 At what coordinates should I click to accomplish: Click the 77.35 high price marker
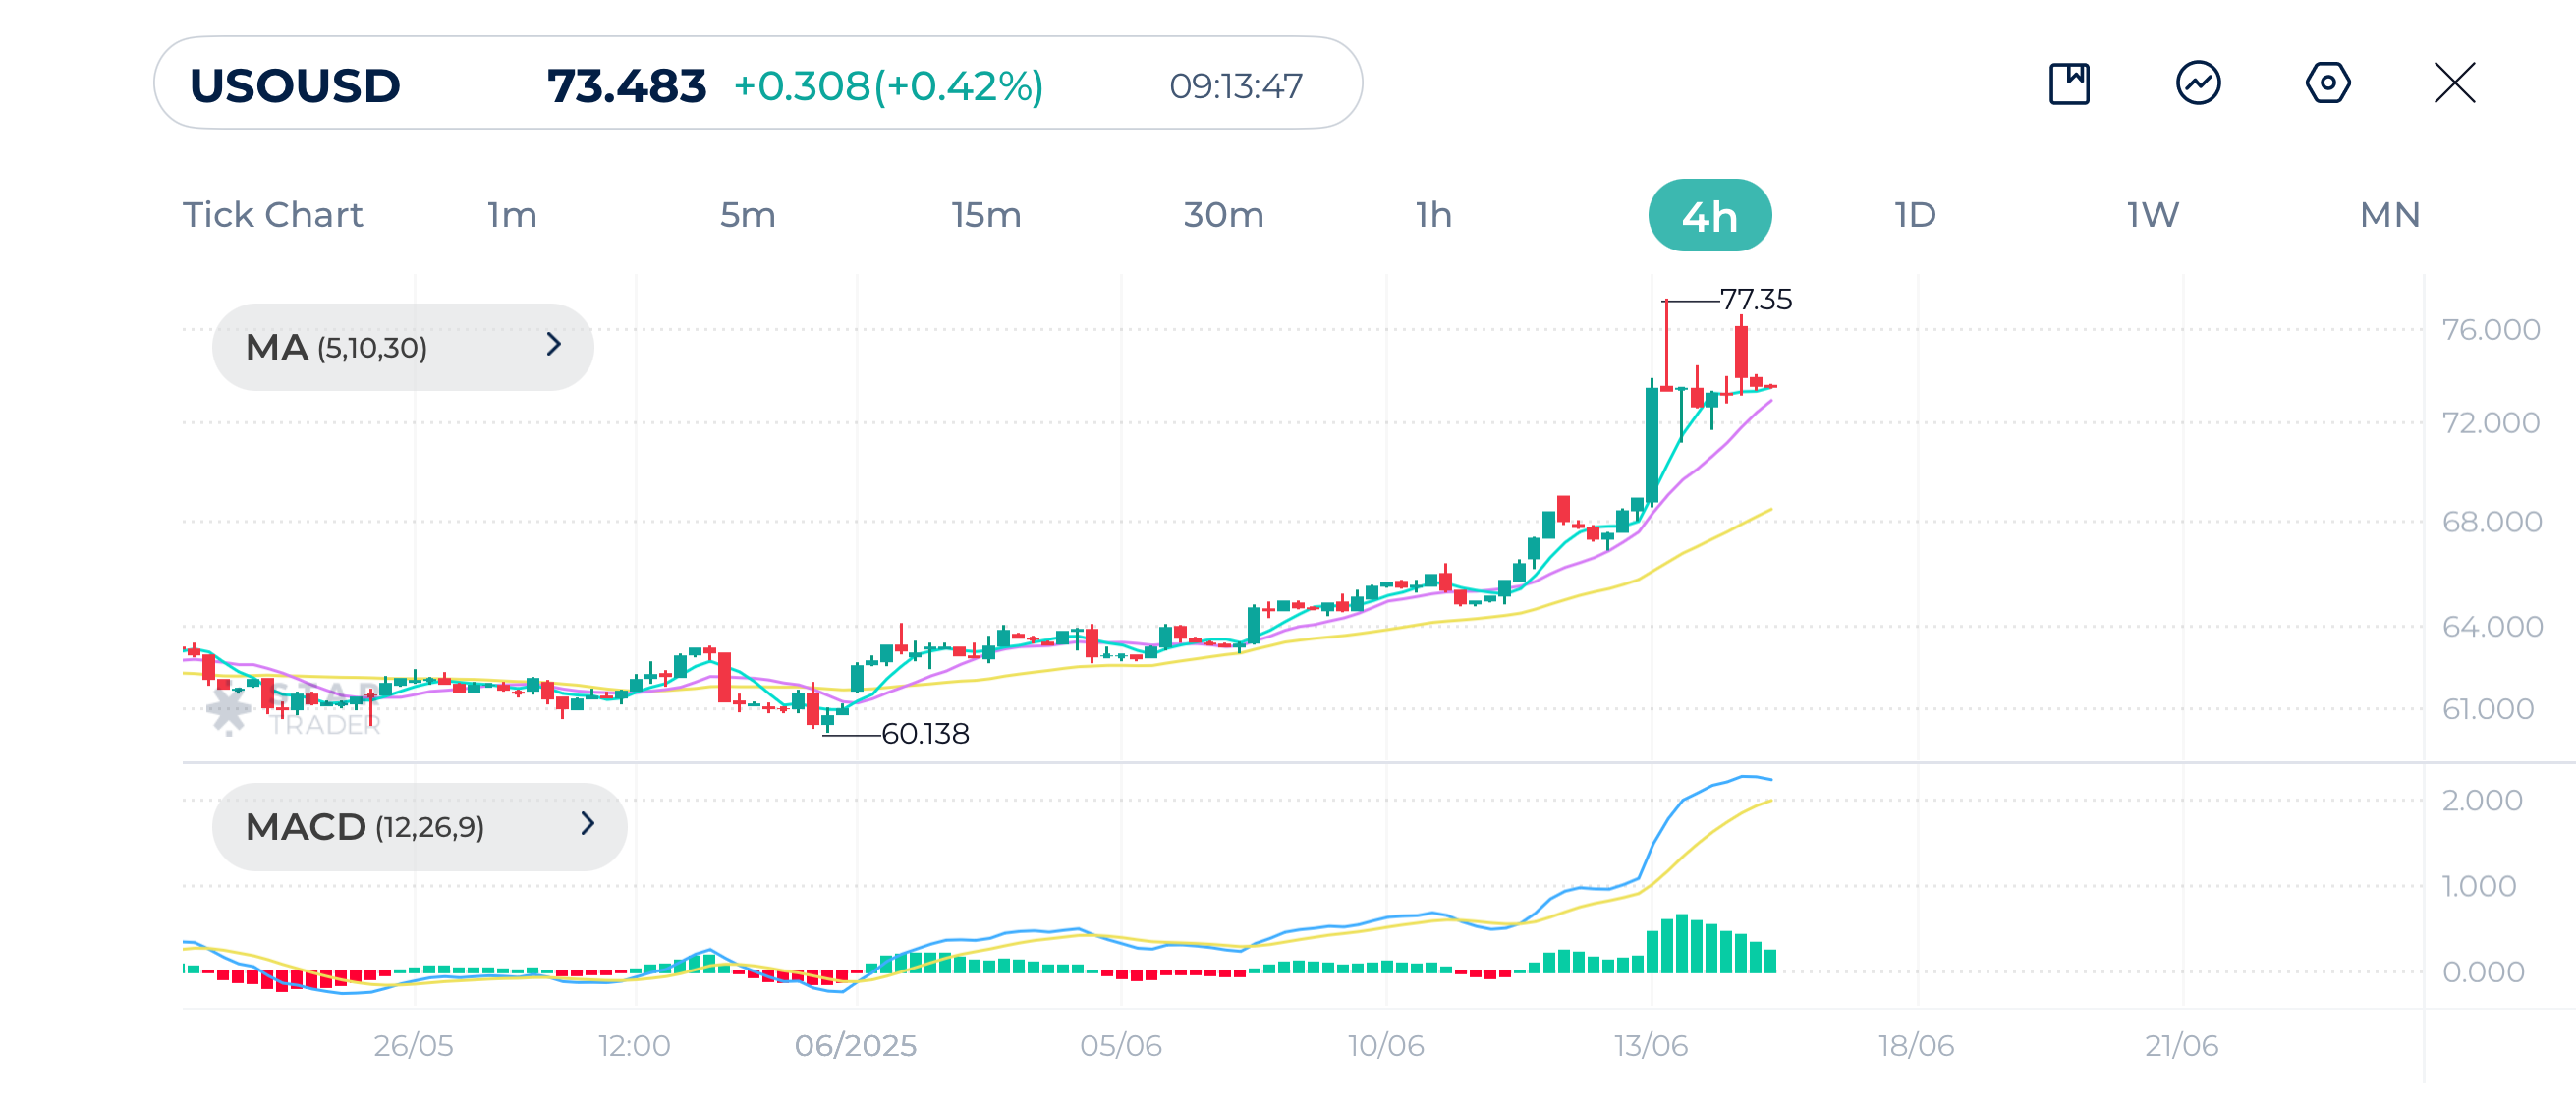[1755, 299]
